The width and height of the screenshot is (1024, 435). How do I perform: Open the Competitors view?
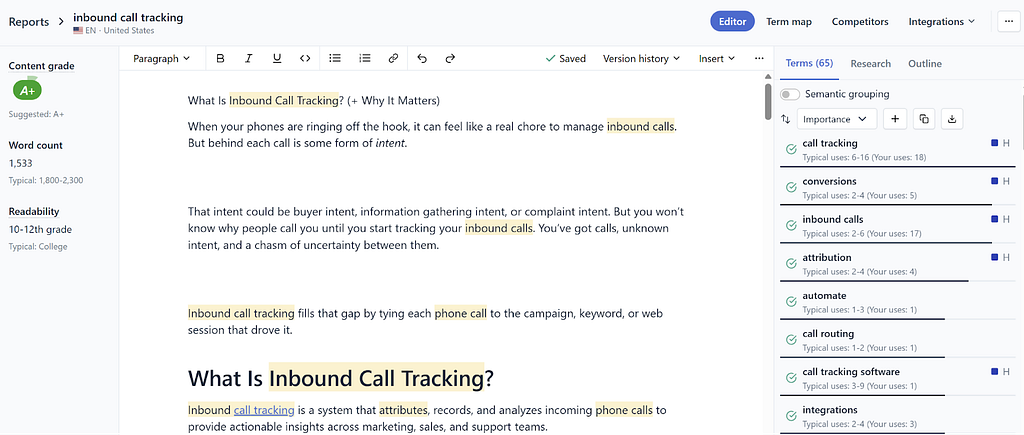pyautogui.click(x=860, y=22)
